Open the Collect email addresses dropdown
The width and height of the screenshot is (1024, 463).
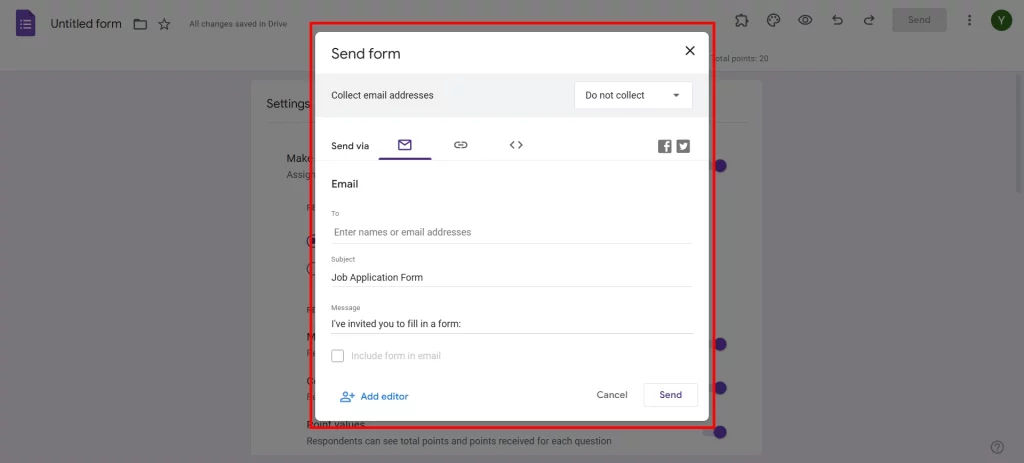click(x=633, y=95)
